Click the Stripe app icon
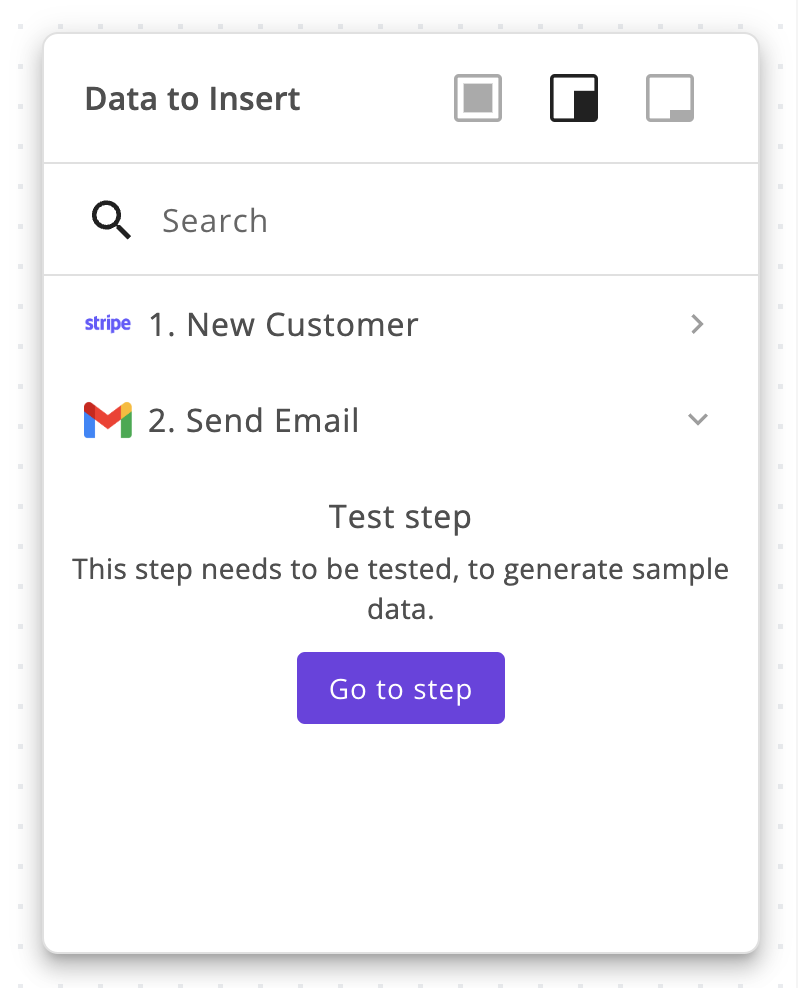 tap(107, 323)
